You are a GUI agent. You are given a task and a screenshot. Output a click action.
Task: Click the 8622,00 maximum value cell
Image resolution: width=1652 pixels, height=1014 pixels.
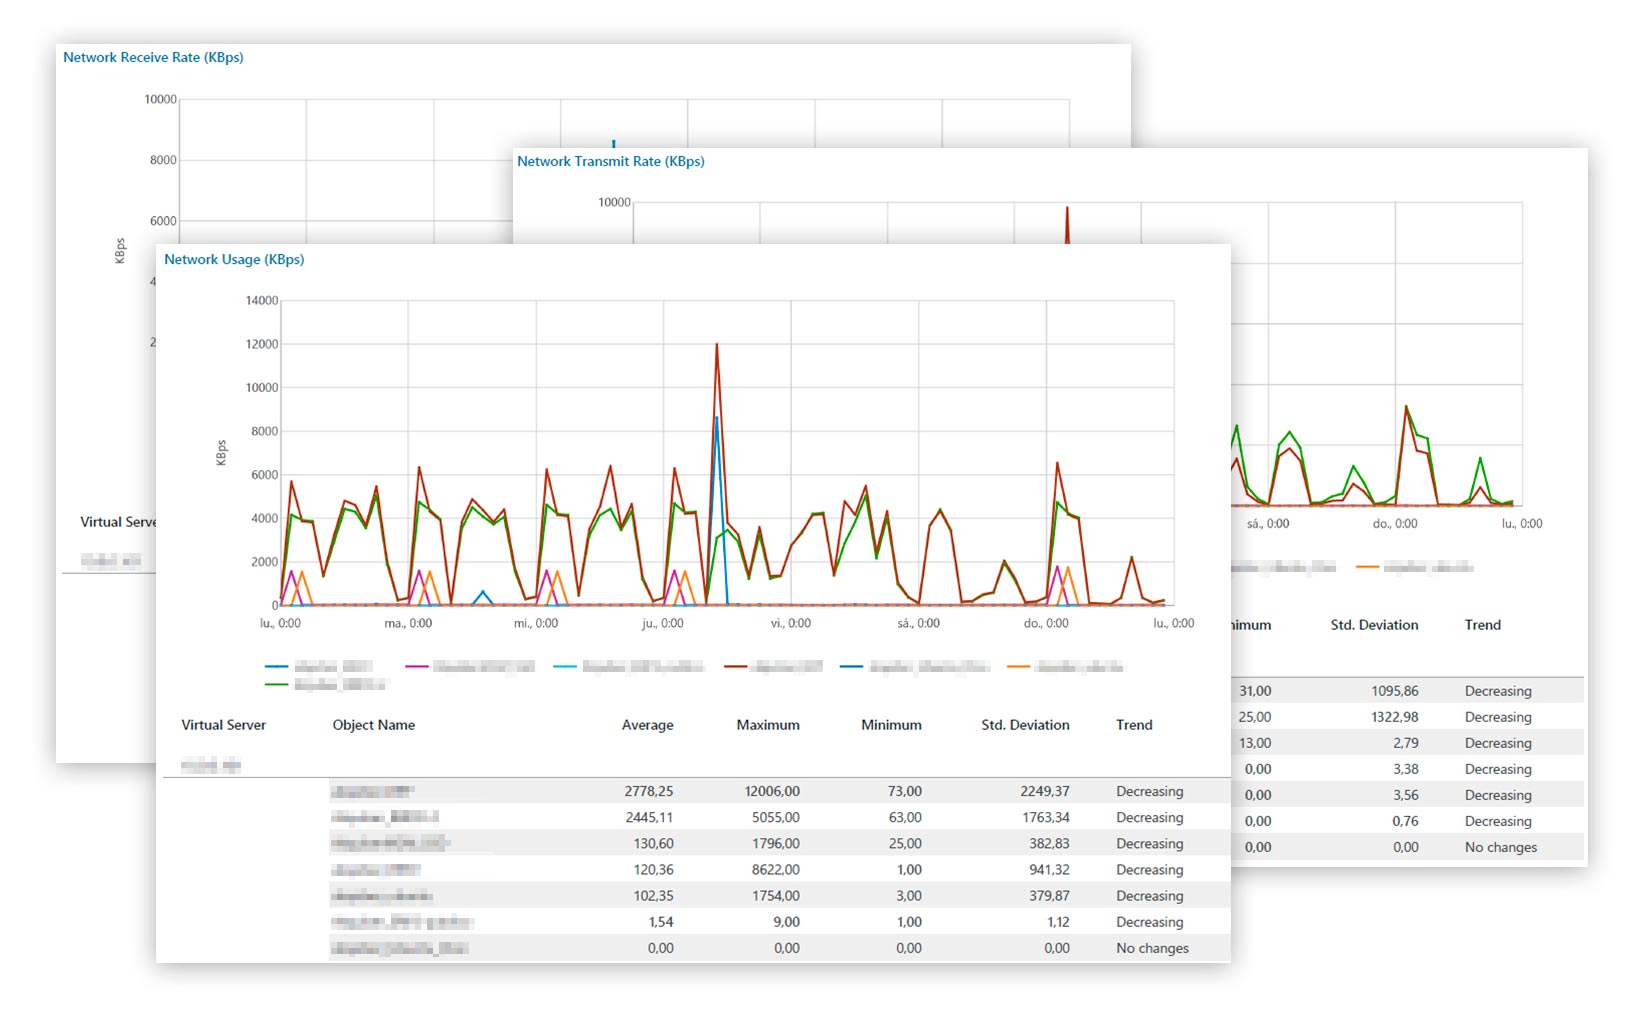775,870
